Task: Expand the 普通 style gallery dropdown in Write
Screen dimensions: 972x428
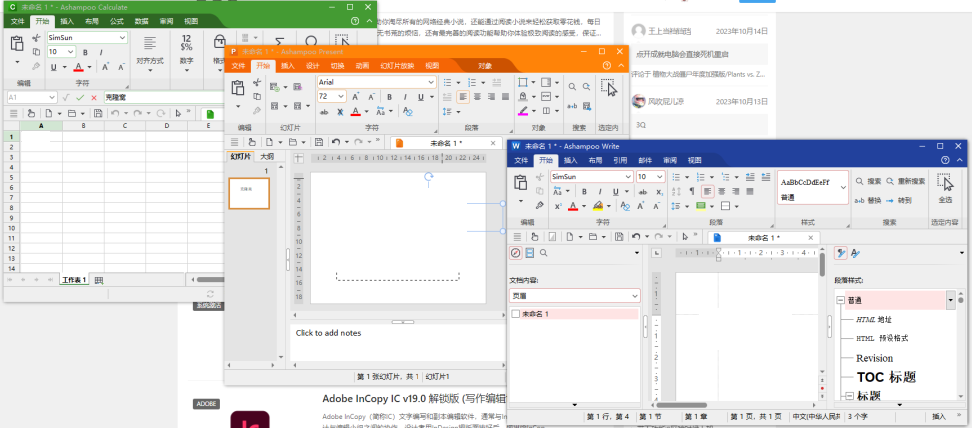Action: coord(843,187)
